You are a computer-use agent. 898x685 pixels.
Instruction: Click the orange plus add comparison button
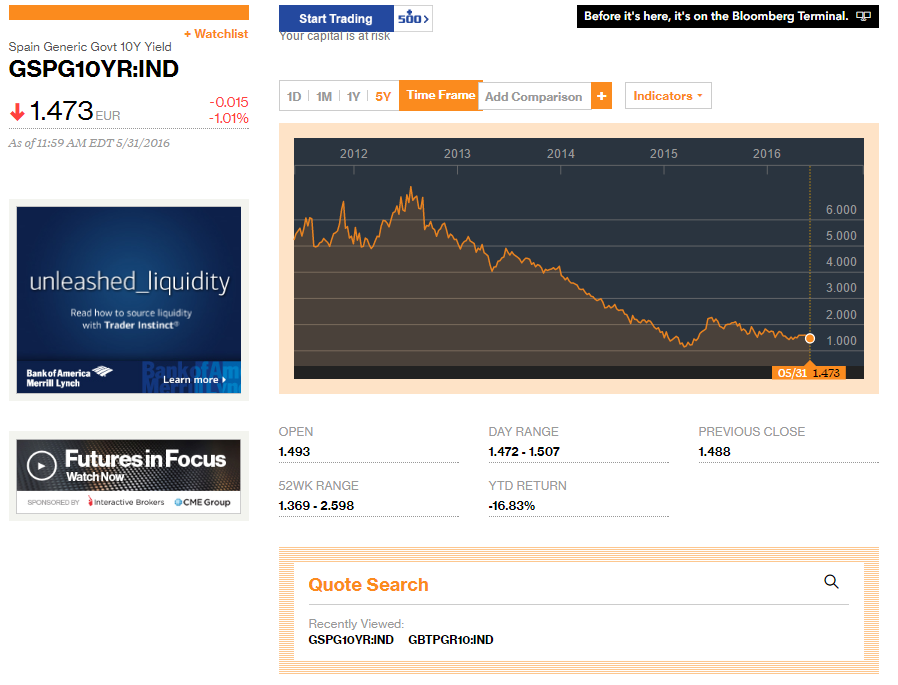[601, 96]
